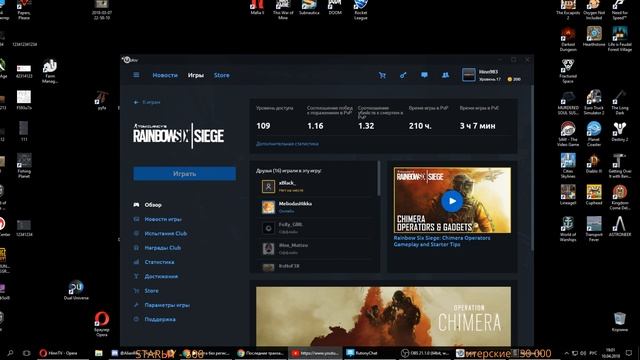Open Rainbow Six Siege Chimera Operators link
Viewport: 640px width, 360px height.
442,241
